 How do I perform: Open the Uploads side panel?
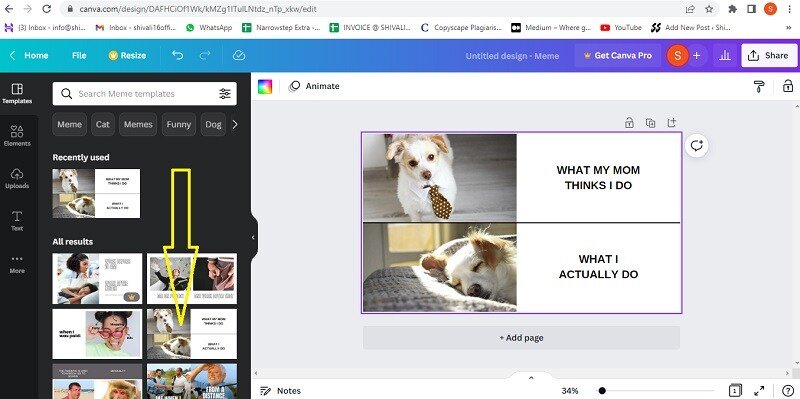17,178
